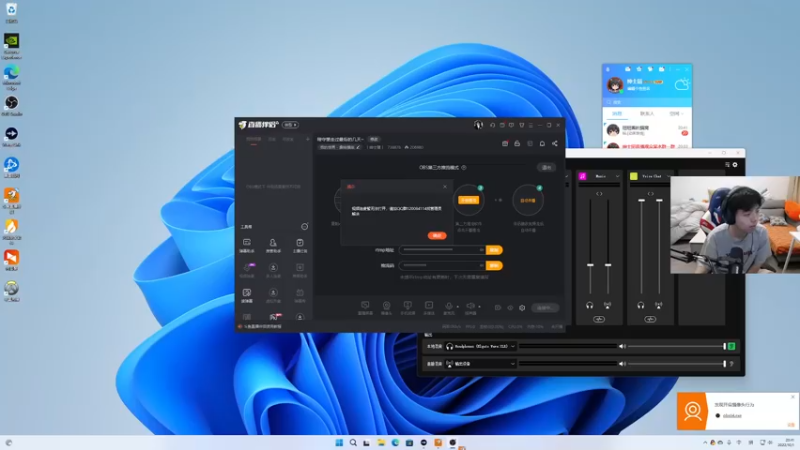Open the OBS Studio desktop shortcut
800x450 pixels.
(x=11, y=107)
